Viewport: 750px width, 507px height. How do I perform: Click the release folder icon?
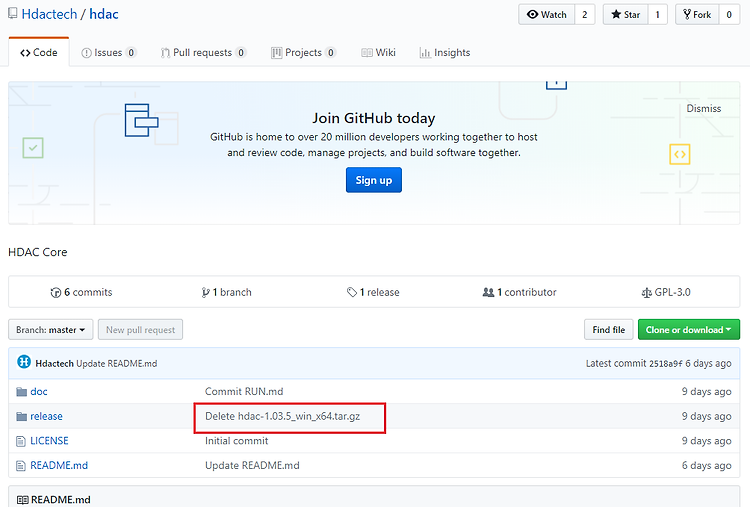pyautogui.click(x=22, y=417)
